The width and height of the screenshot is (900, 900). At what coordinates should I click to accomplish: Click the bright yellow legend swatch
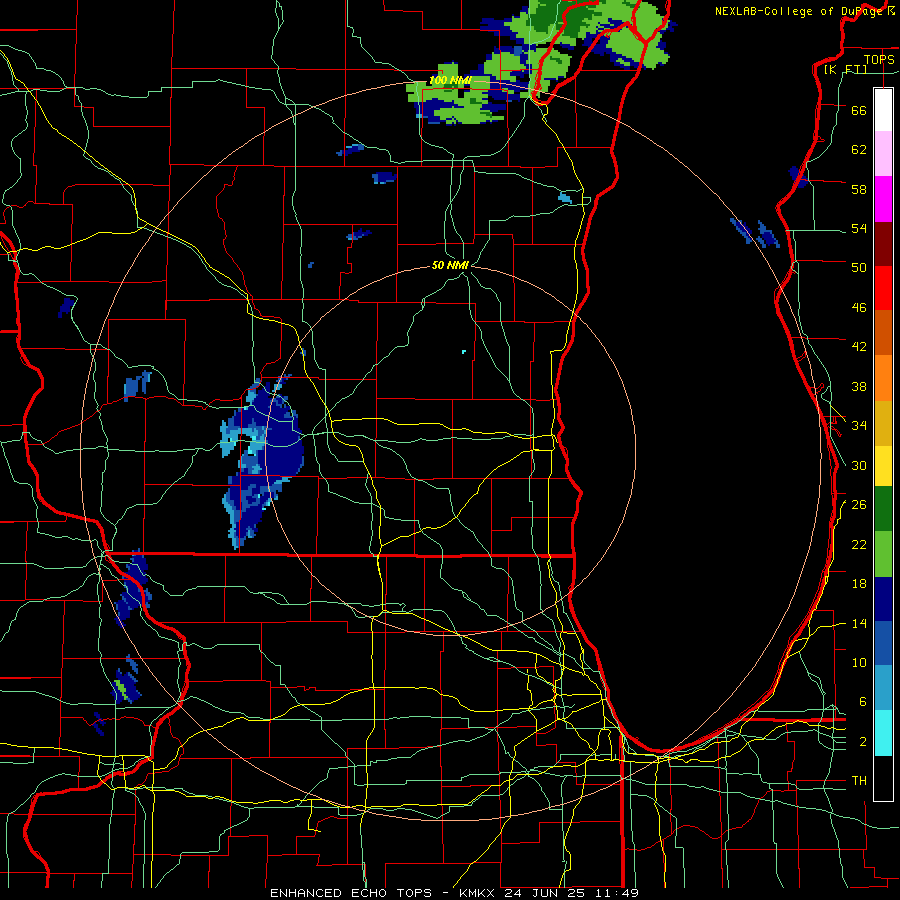(x=883, y=465)
